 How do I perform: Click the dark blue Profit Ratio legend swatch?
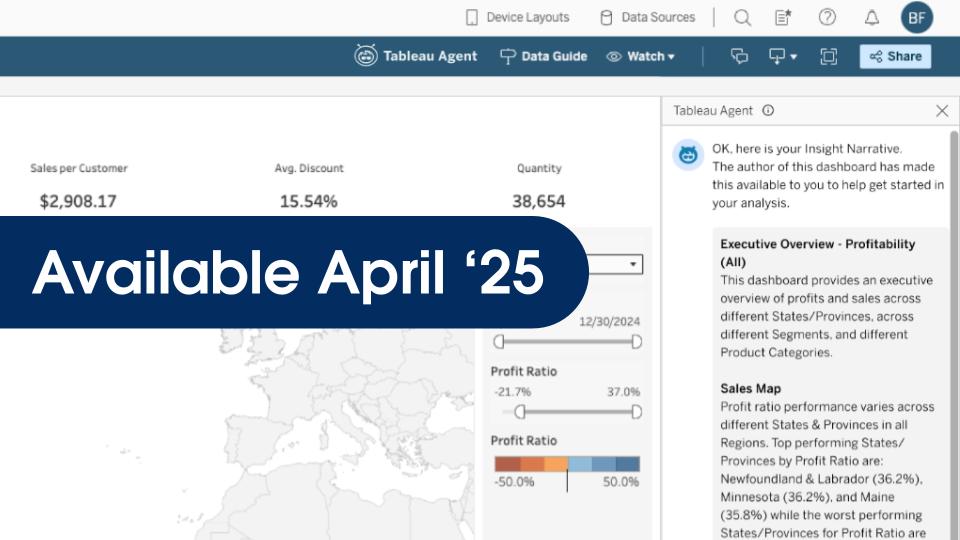(x=627, y=464)
